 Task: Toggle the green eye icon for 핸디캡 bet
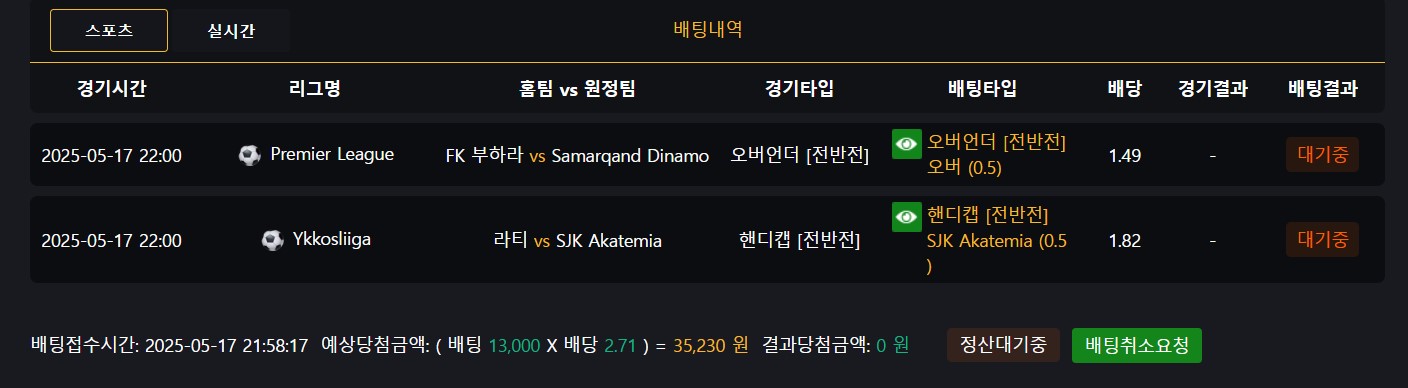click(906, 216)
